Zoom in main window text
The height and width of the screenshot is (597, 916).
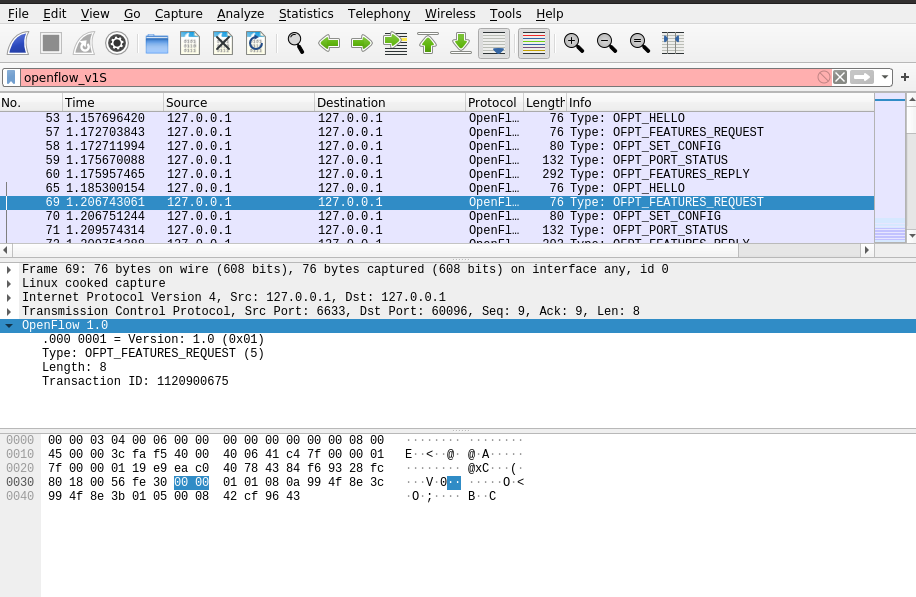pos(573,43)
